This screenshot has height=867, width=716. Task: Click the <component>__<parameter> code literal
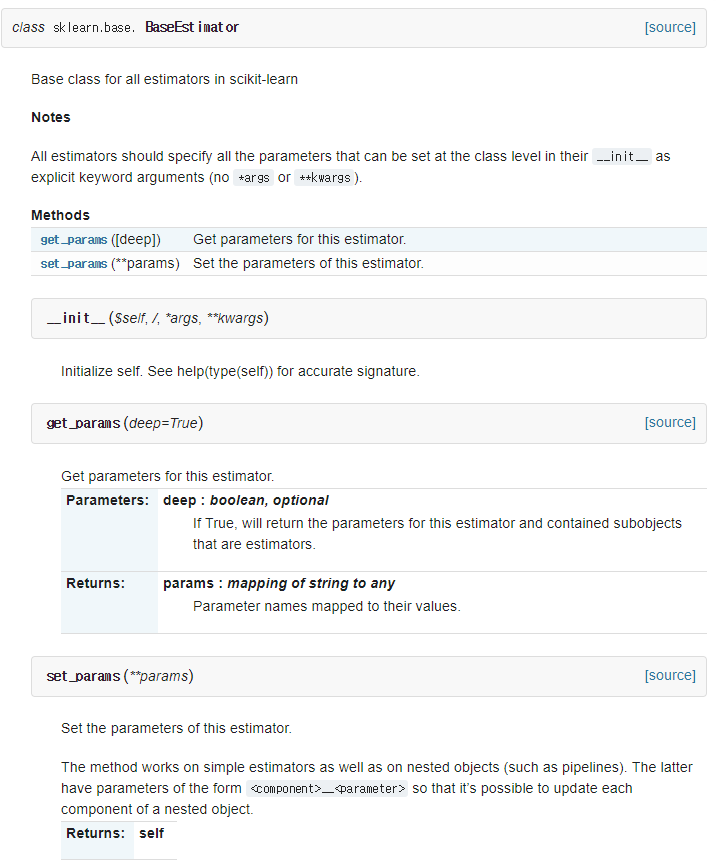[327, 788]
